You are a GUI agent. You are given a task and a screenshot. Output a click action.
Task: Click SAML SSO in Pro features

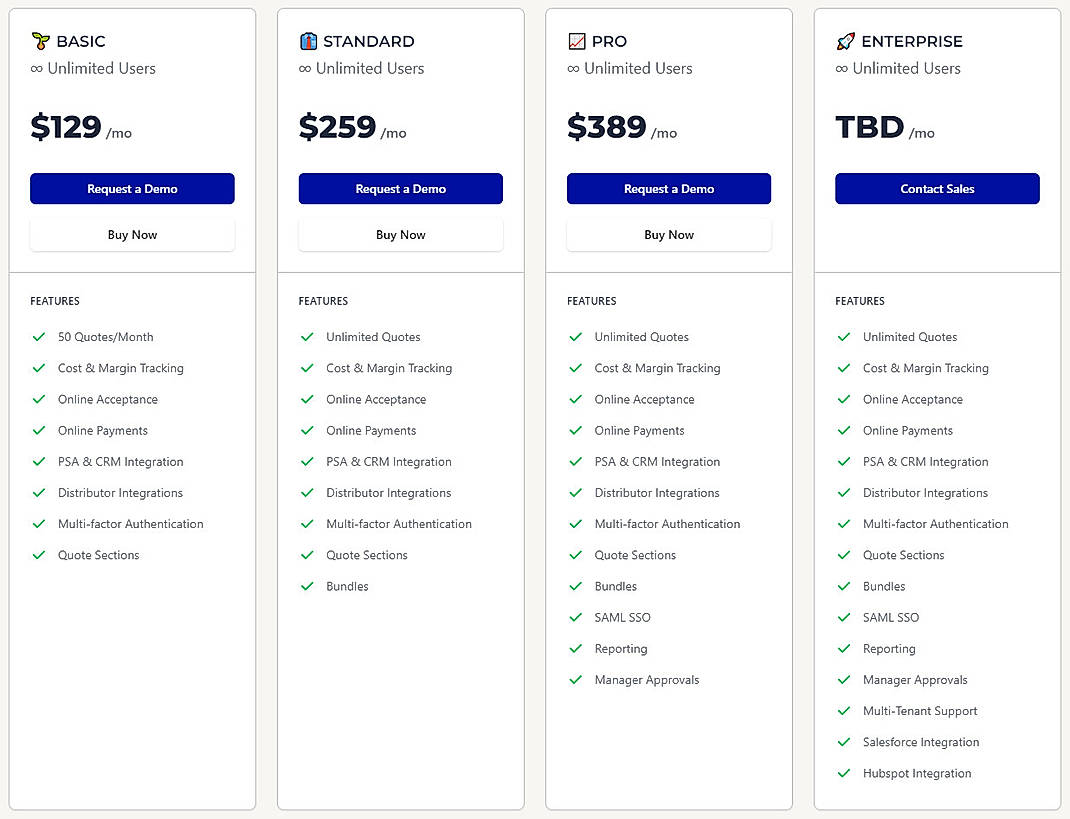point(622,618)
